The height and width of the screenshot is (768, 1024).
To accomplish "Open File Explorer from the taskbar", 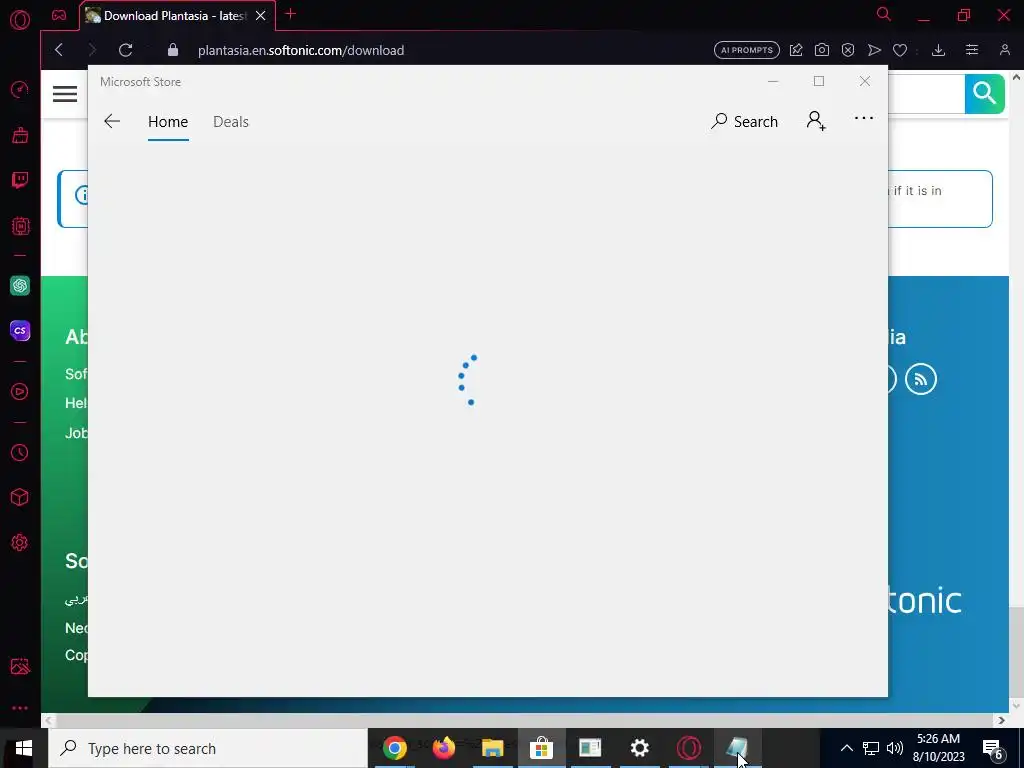I will pos(492,748).
